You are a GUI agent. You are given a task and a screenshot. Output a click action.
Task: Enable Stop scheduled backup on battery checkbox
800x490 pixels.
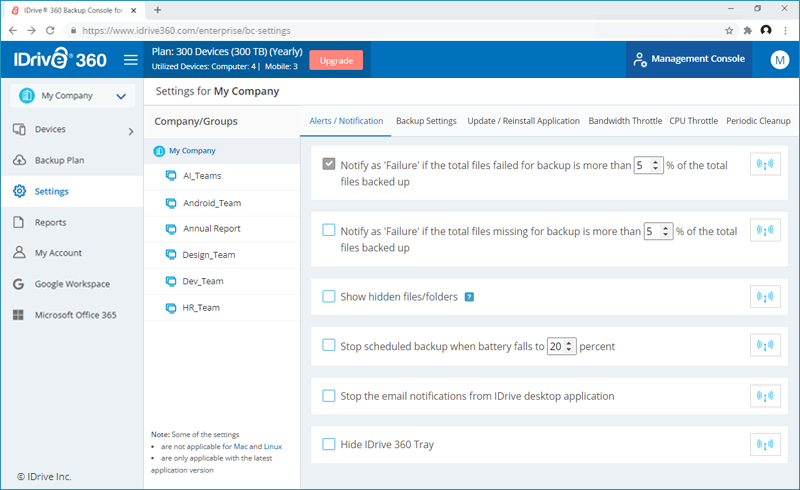[329, 345]
